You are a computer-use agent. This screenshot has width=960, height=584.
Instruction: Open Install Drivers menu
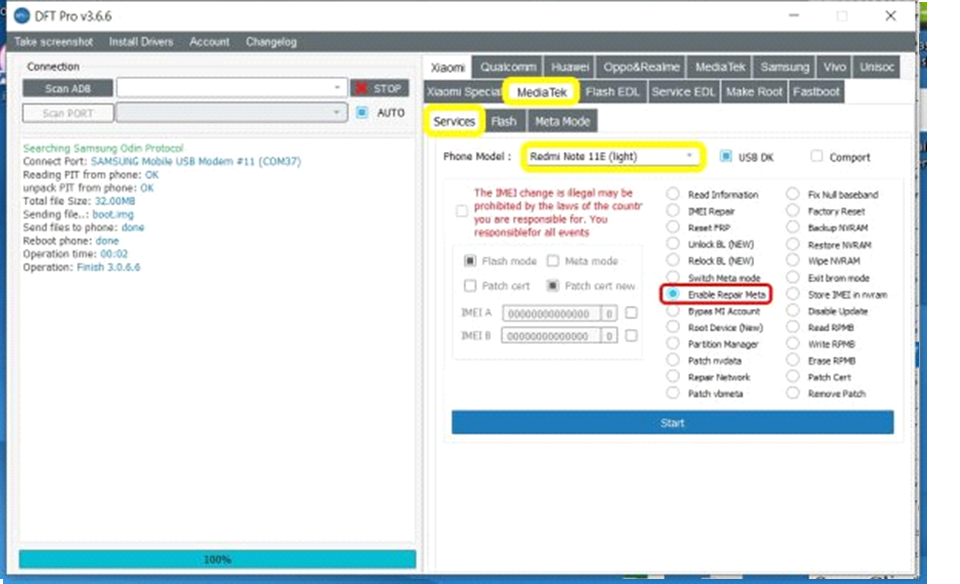coord(141,42)
